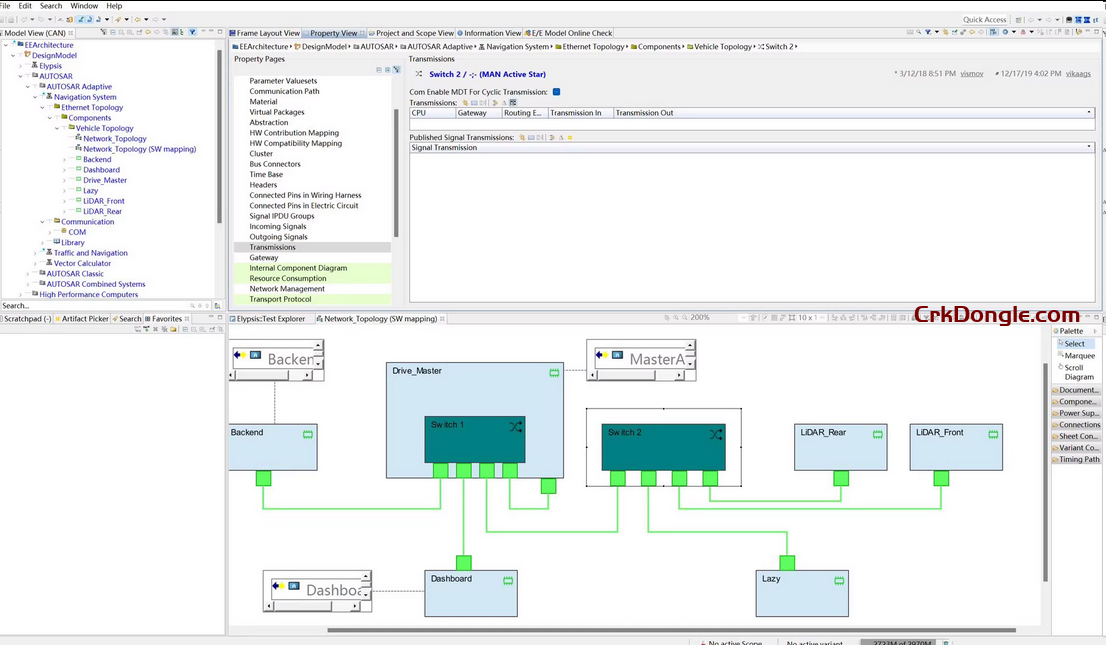Click the Timing Path palette entry

1077,459
